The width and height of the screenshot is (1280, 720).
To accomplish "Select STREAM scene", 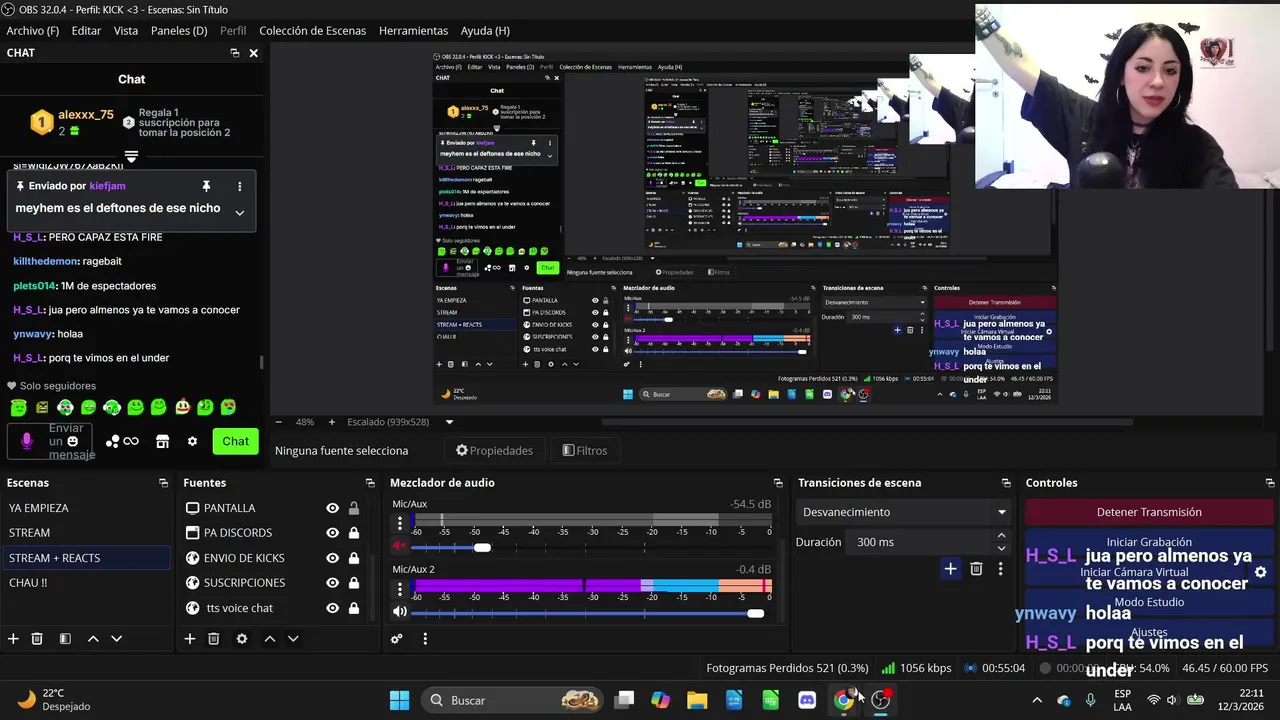I will point(85,533).
